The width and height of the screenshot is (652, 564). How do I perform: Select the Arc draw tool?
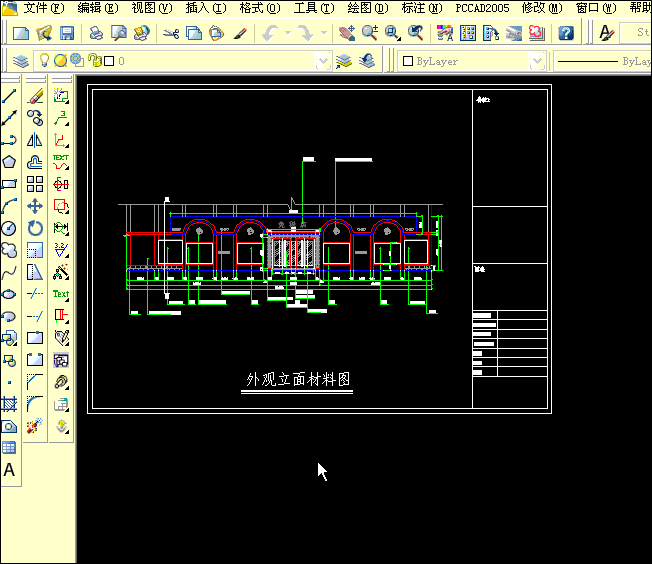click(x=9, y=206)
